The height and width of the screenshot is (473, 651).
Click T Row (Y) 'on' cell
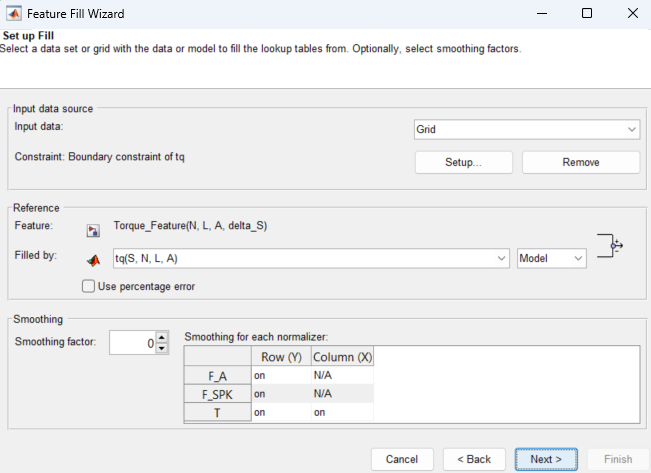(281, 412)
